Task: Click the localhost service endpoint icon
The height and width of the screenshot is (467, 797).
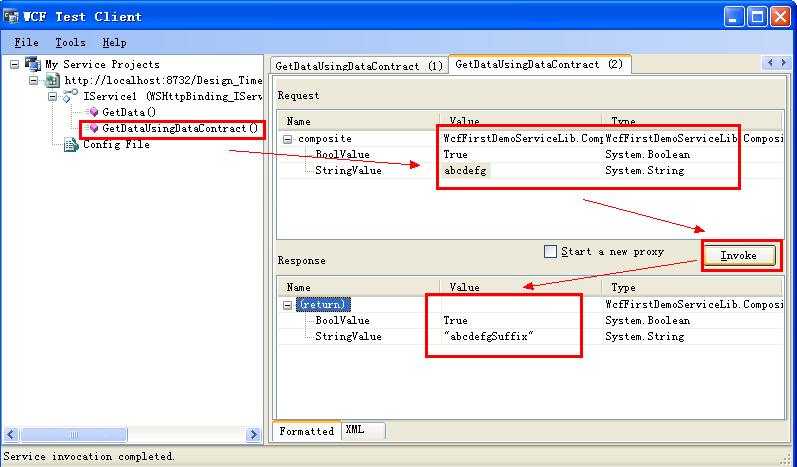Action: click(x=51, y=80)
